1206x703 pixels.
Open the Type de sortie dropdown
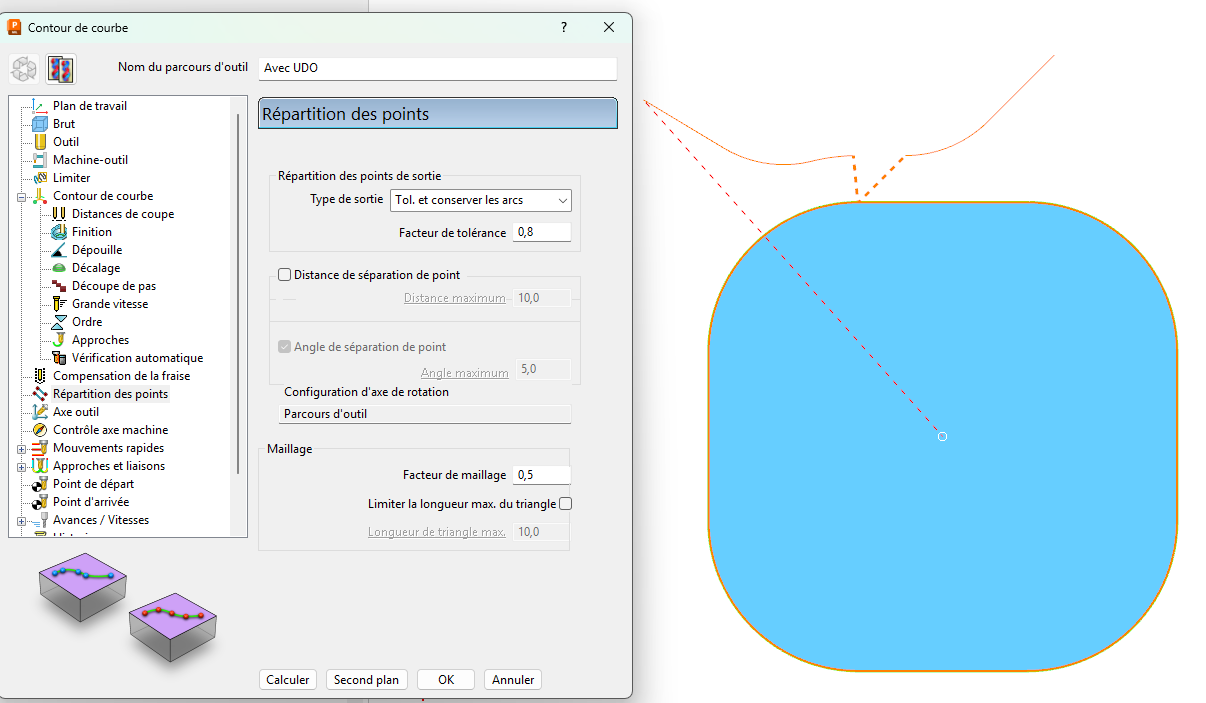[481, 200]
